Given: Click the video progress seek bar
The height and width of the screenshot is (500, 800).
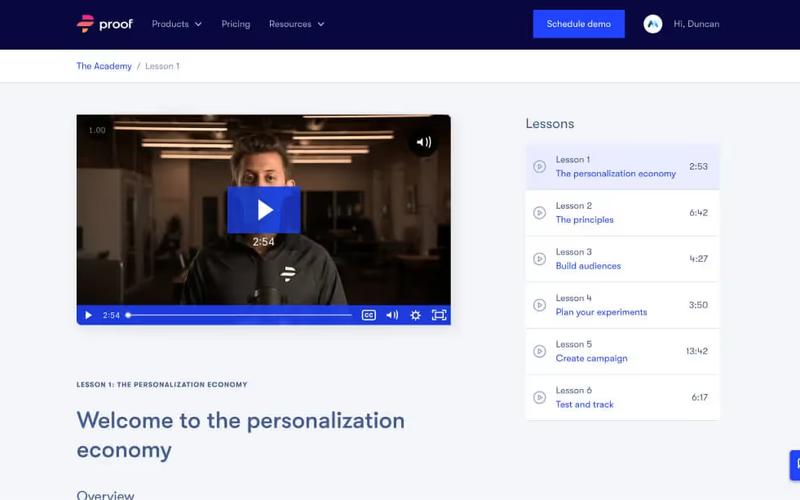Looking at the screenshot, I should tap(239, 315).
